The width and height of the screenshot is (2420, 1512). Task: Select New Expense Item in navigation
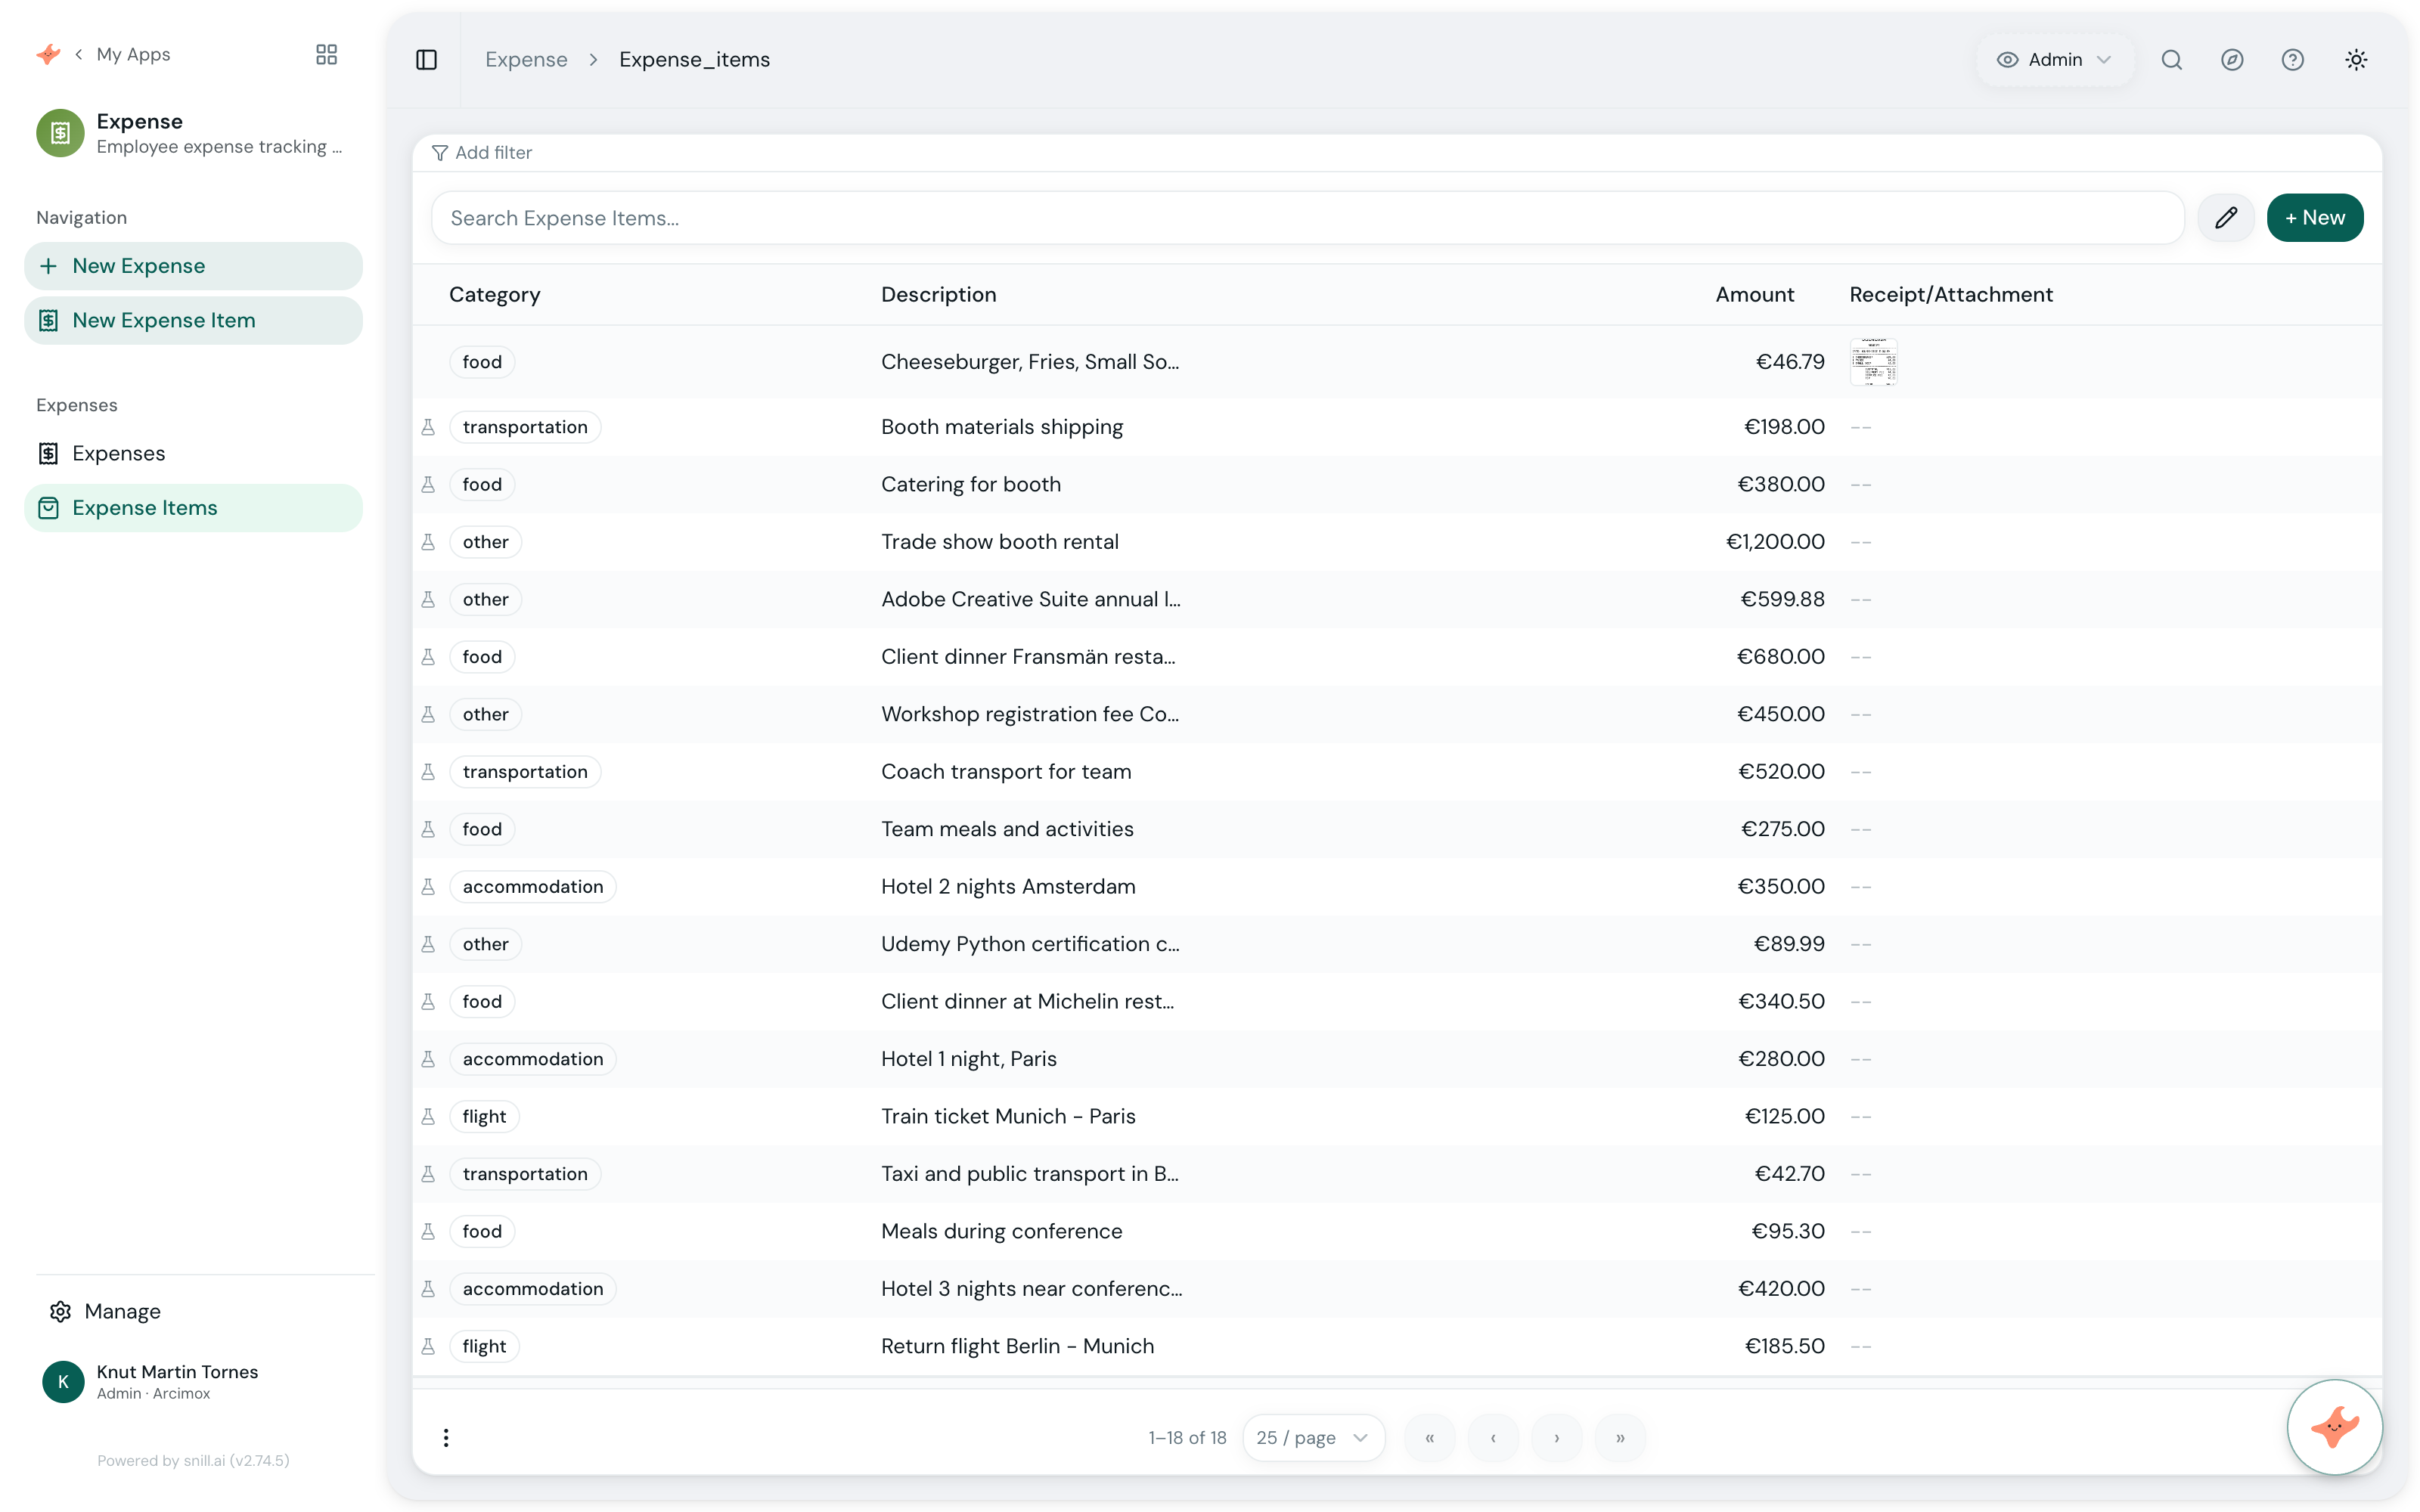(x=193, y=320)
